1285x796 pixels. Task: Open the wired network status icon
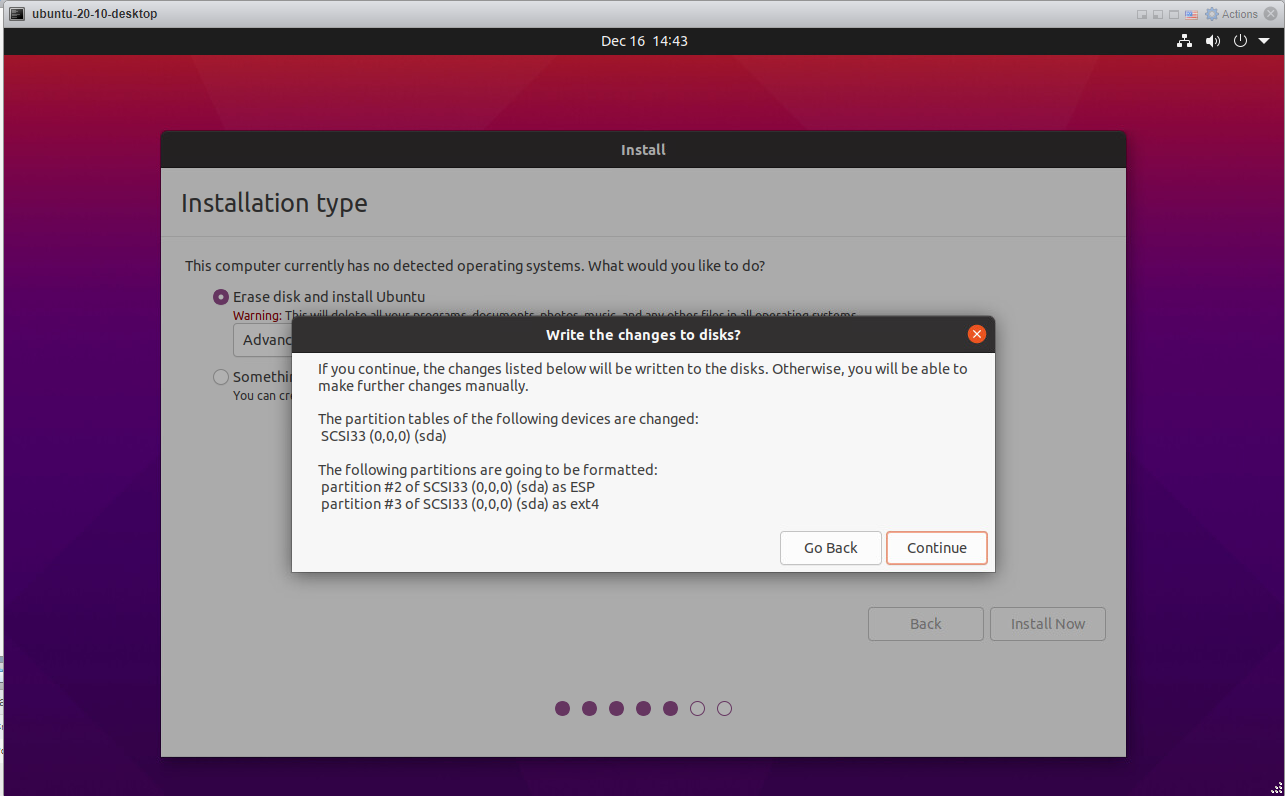[1184, 41]
